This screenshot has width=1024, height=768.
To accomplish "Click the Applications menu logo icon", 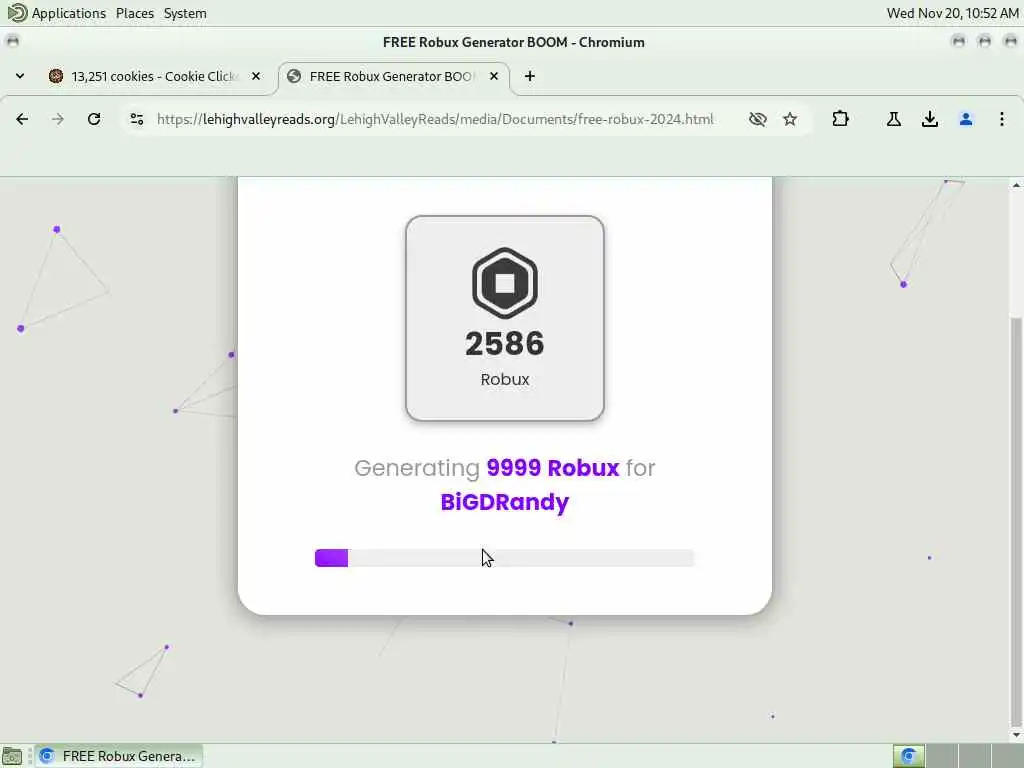I will 17,12.
